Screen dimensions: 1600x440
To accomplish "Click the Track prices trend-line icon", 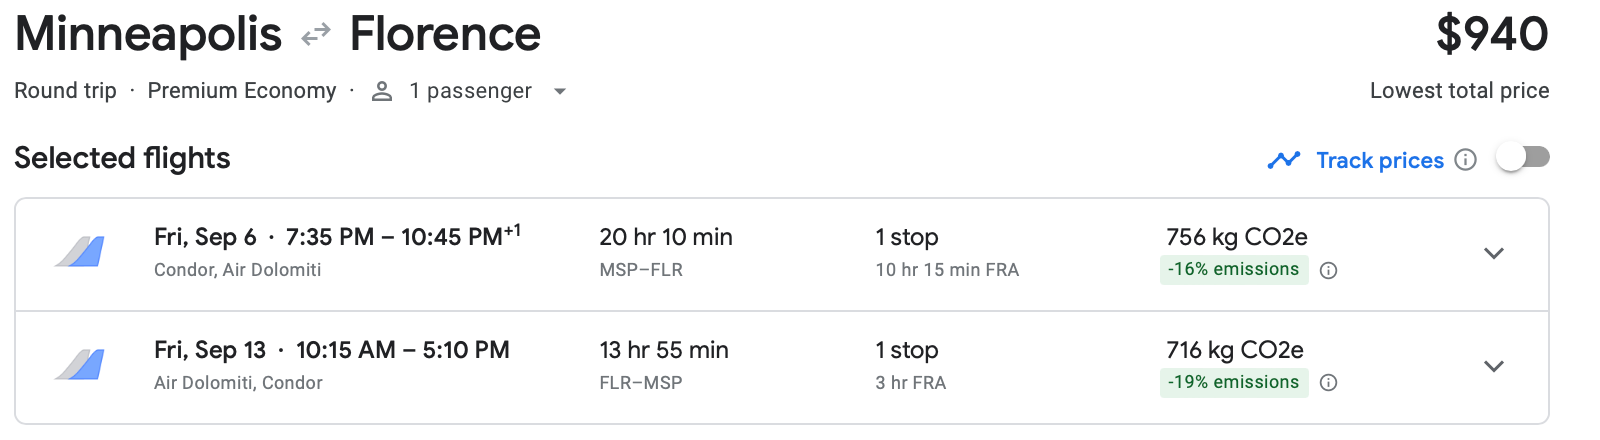I will [x=1283, y=160].
